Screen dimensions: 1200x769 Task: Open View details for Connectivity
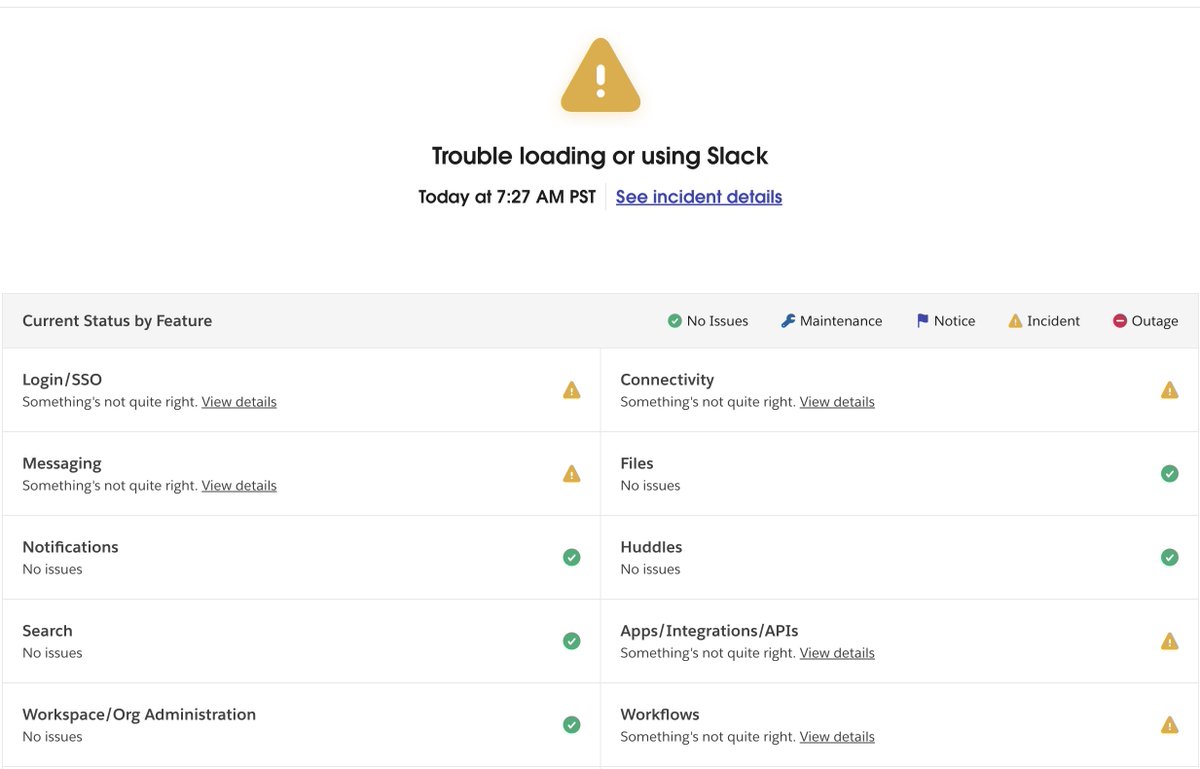[x=837, y=402]
